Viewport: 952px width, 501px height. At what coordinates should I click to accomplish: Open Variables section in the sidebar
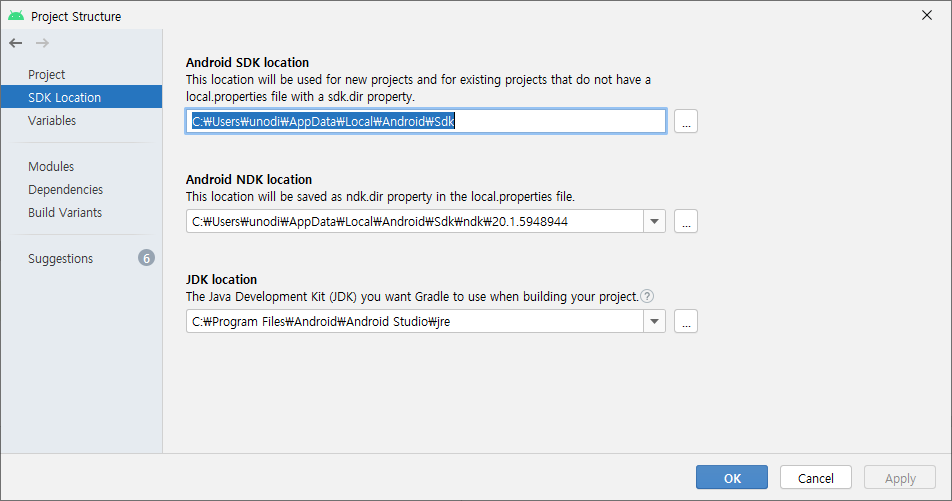pyautogui.click(x=81, y=120)
